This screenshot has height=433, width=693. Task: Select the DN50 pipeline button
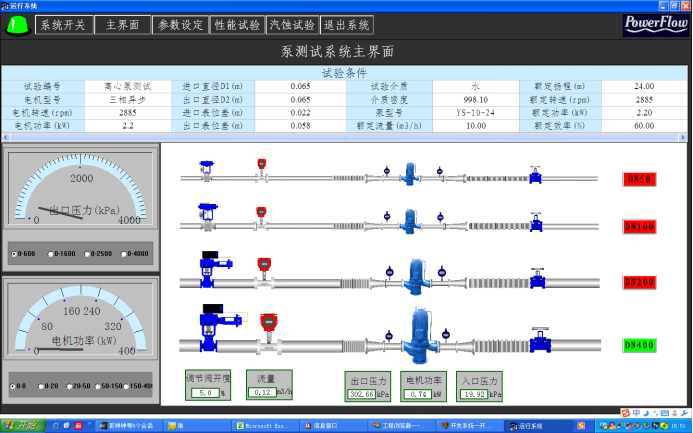tap(639, 179)
